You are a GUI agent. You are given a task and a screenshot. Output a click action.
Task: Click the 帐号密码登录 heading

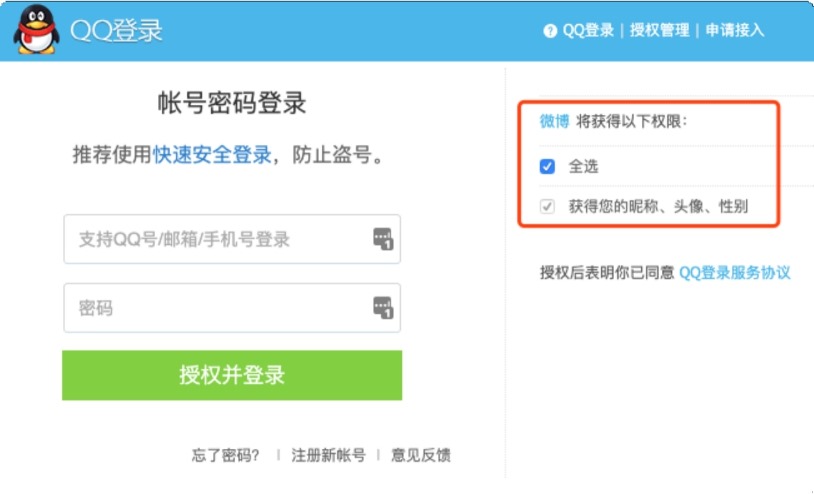pyautogui.click(x=232, y=103)
